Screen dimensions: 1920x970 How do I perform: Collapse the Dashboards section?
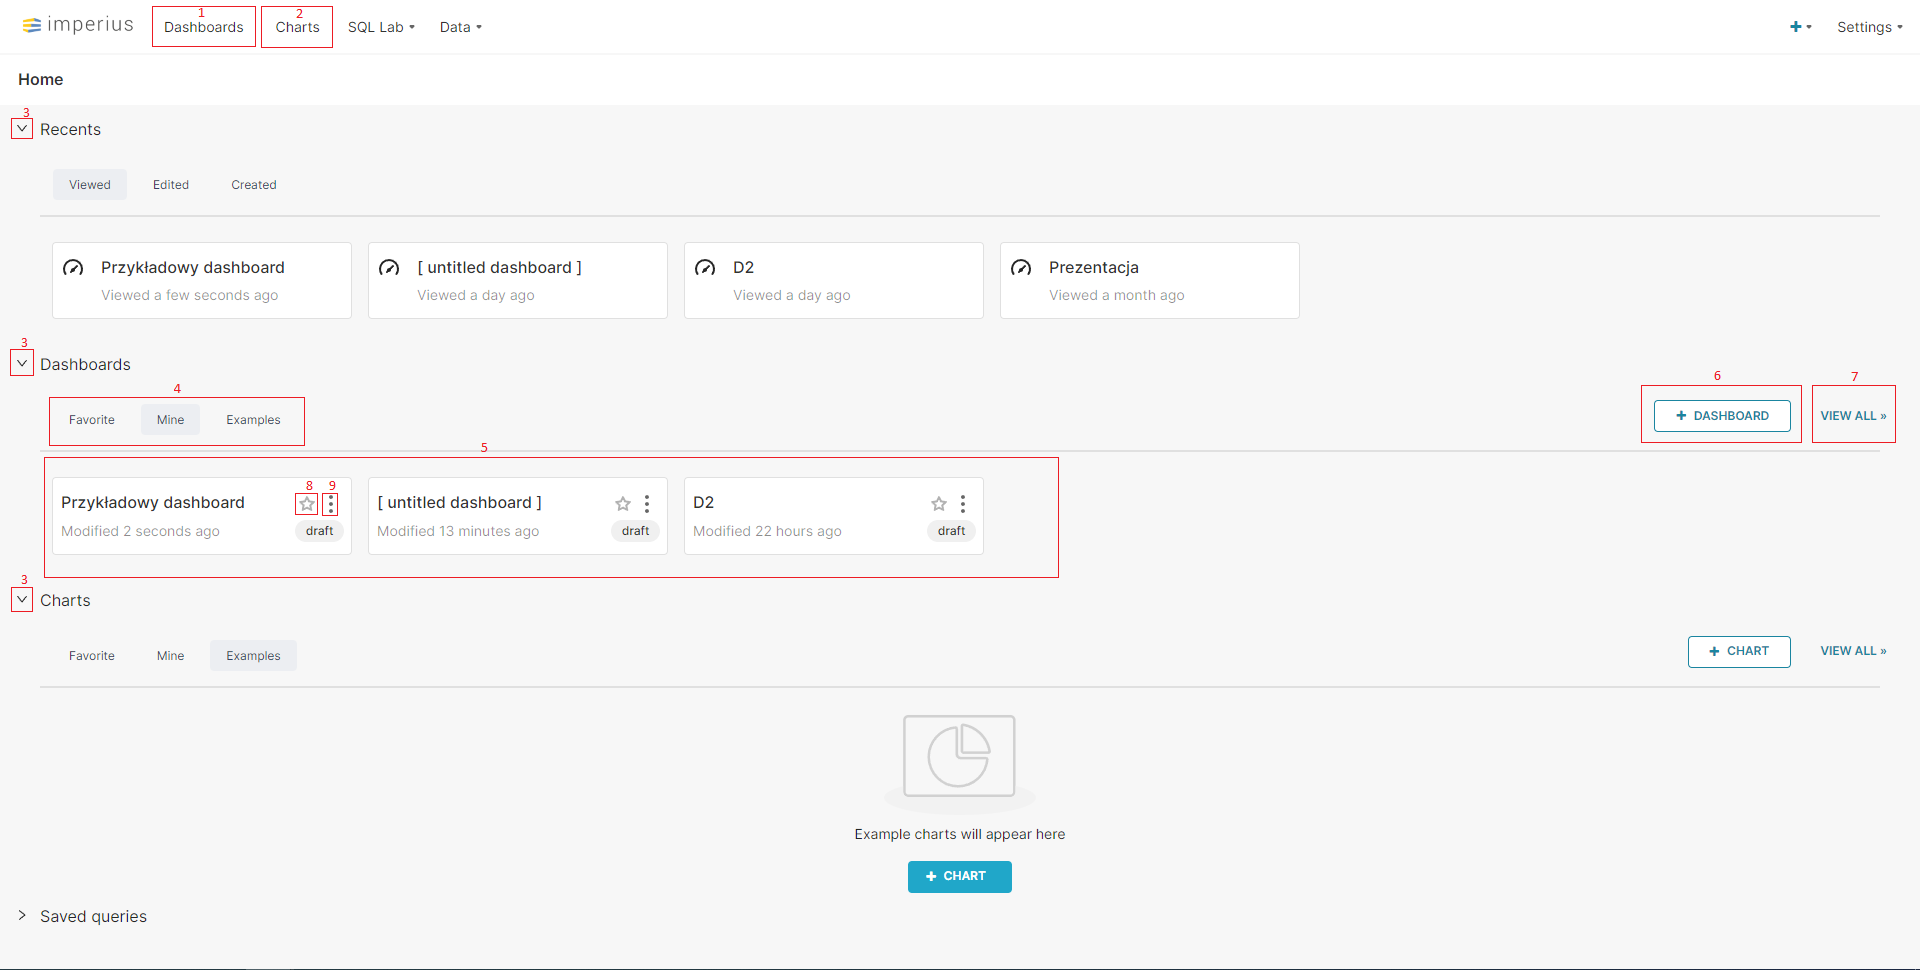22,363
